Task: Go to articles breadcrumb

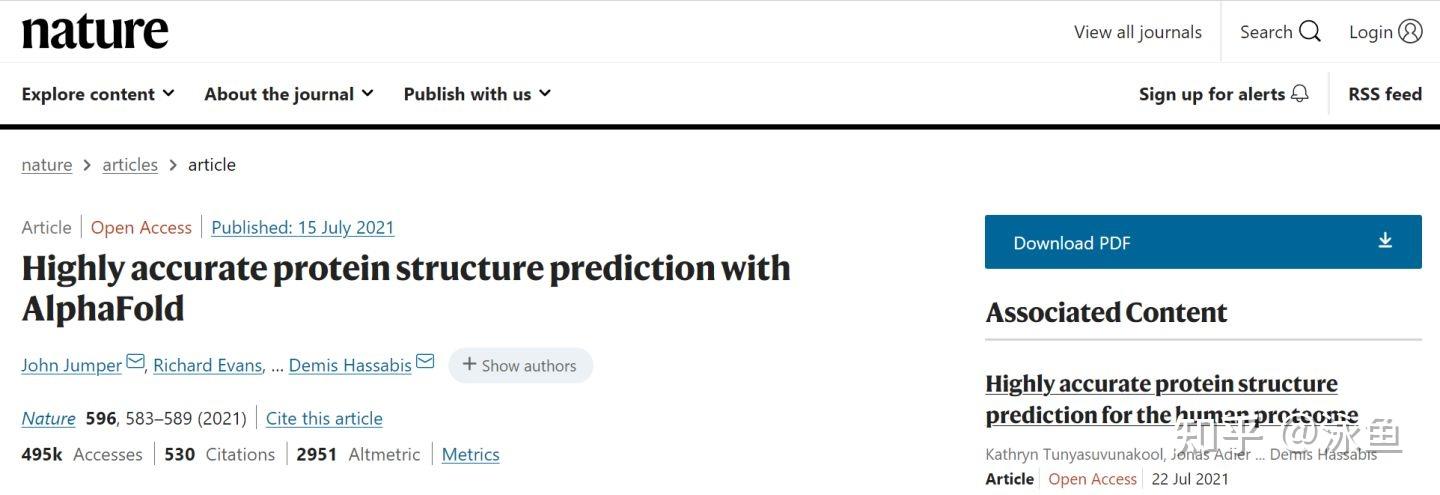Action: (130, 165)
